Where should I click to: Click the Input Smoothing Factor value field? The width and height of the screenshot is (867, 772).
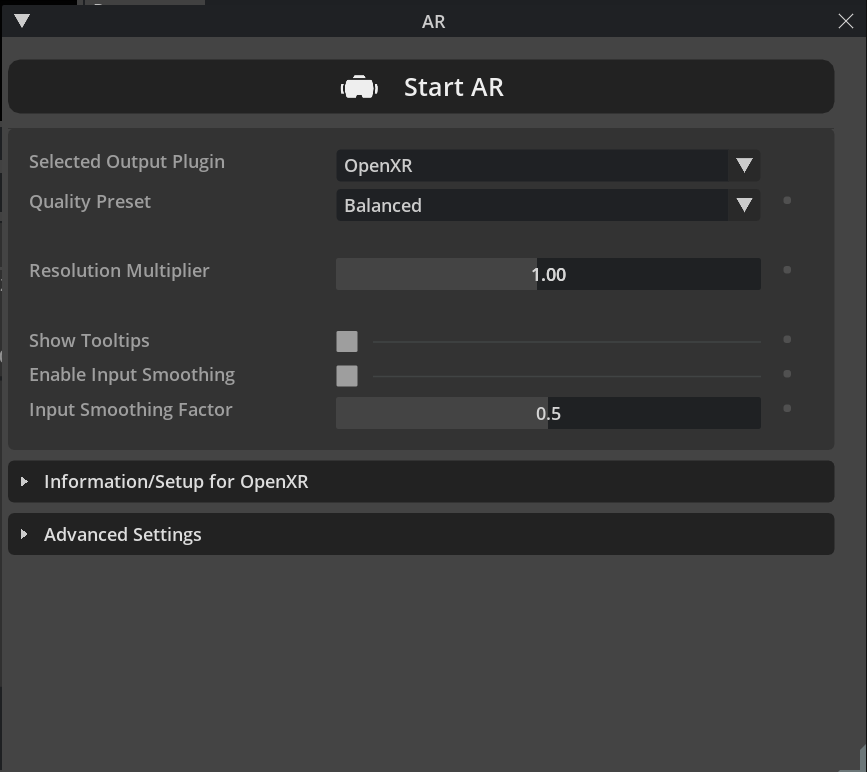point(548,412)
